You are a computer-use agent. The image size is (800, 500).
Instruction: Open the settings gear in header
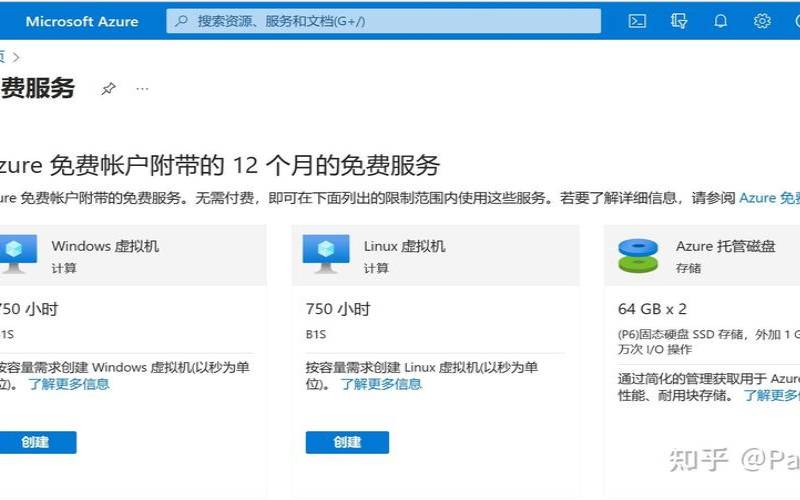[x=762, y=21]
